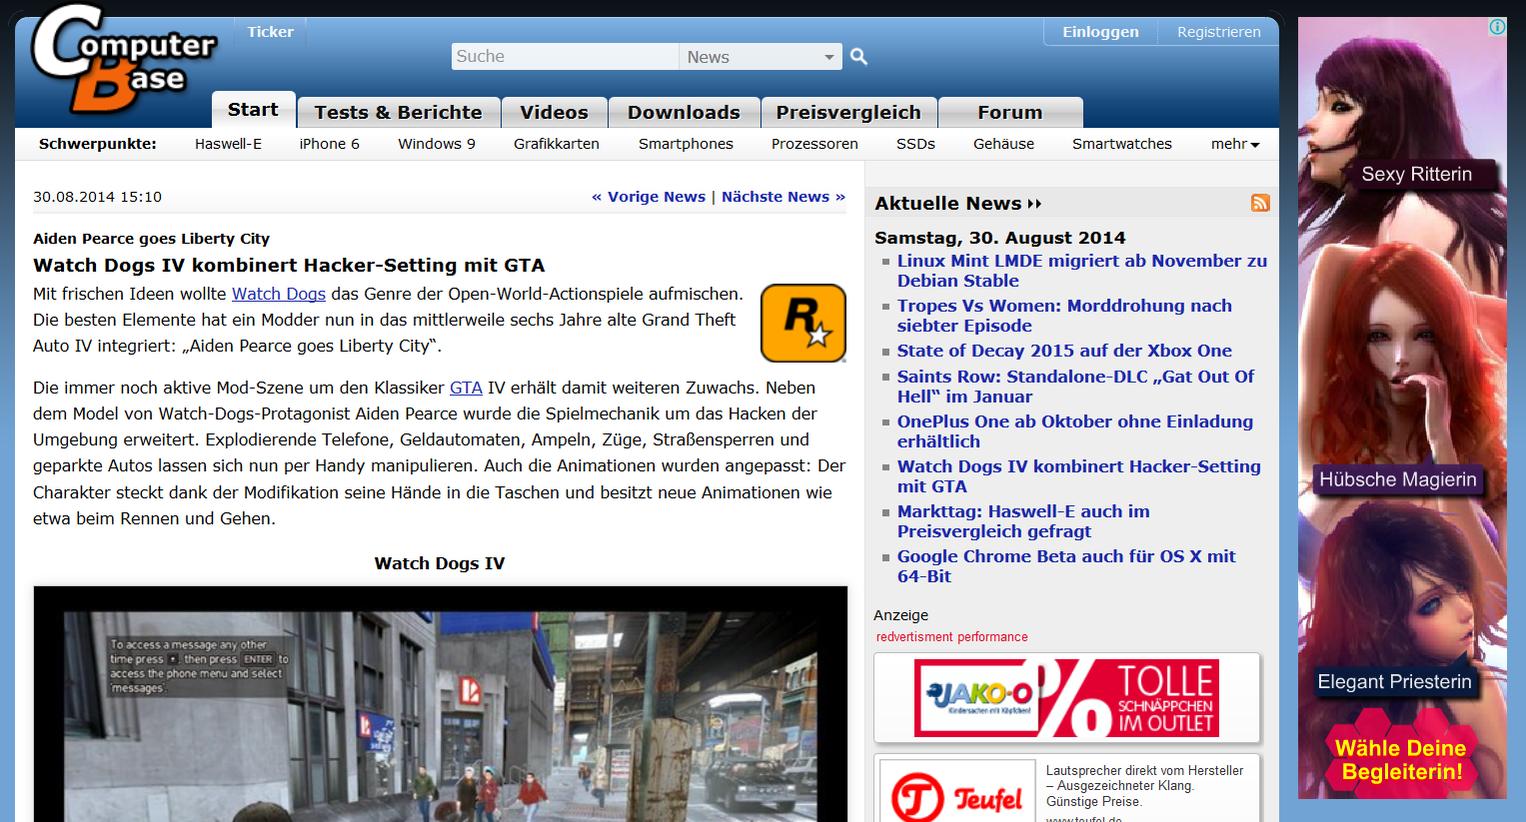This screenshot has height=822, width=1526.
Task: Open State of Decay 2015 news item
Action: [x=1064, y=351]
